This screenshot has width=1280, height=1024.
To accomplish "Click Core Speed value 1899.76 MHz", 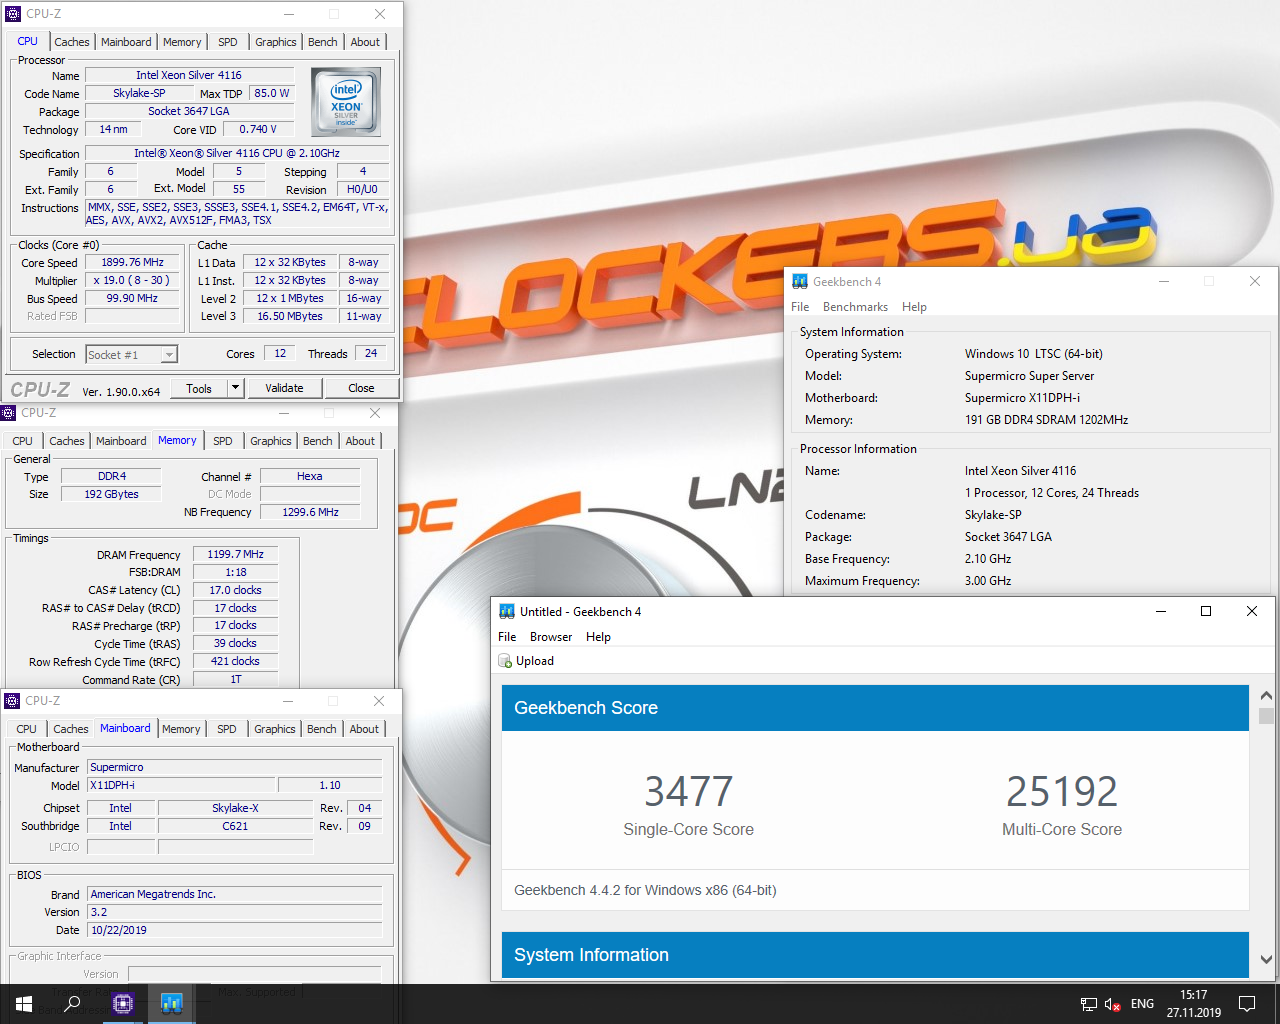I will (x=132, y=262).
